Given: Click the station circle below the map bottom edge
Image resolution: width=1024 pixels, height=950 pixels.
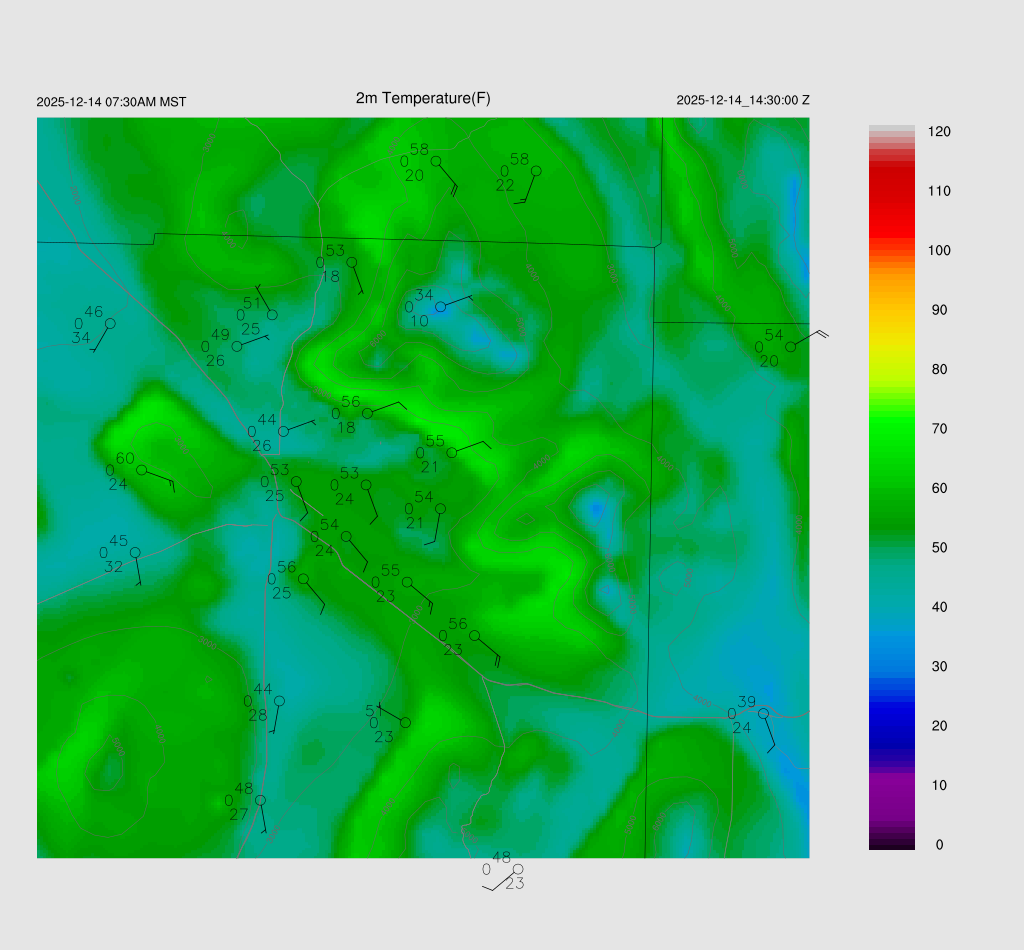Looking at the screenshot, I should coord(517,869).
